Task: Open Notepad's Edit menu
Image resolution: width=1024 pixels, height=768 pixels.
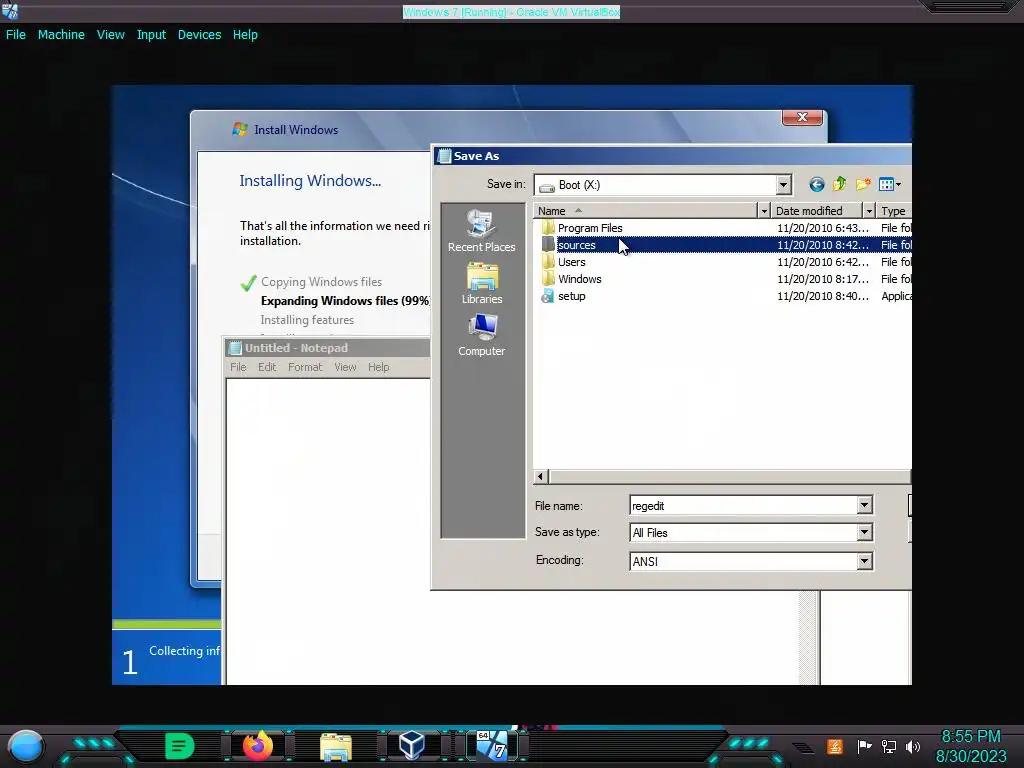Action: (x=266, y=367)
